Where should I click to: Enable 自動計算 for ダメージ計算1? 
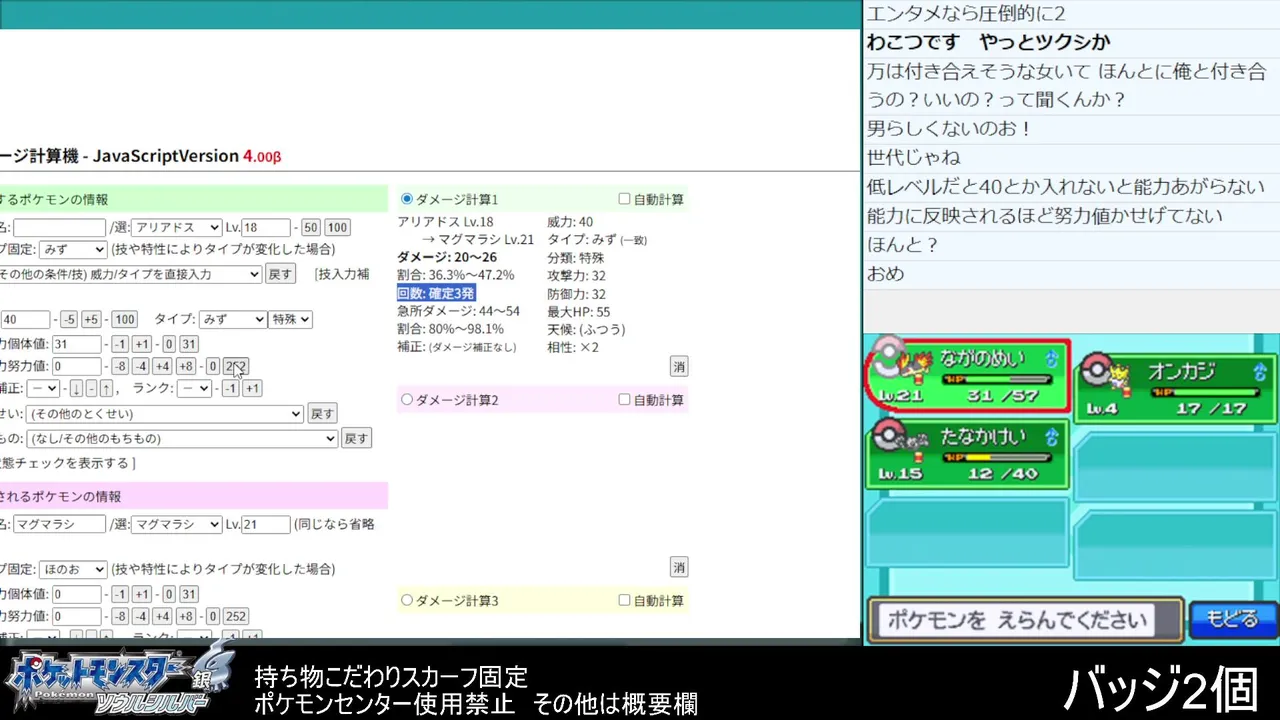point(624,199)
